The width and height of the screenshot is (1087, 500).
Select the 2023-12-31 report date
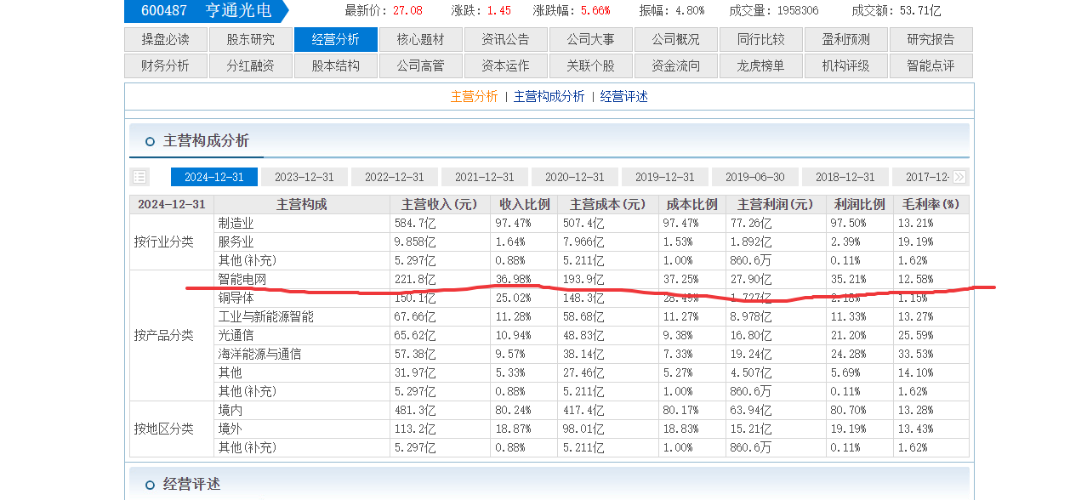pos(304,177)
